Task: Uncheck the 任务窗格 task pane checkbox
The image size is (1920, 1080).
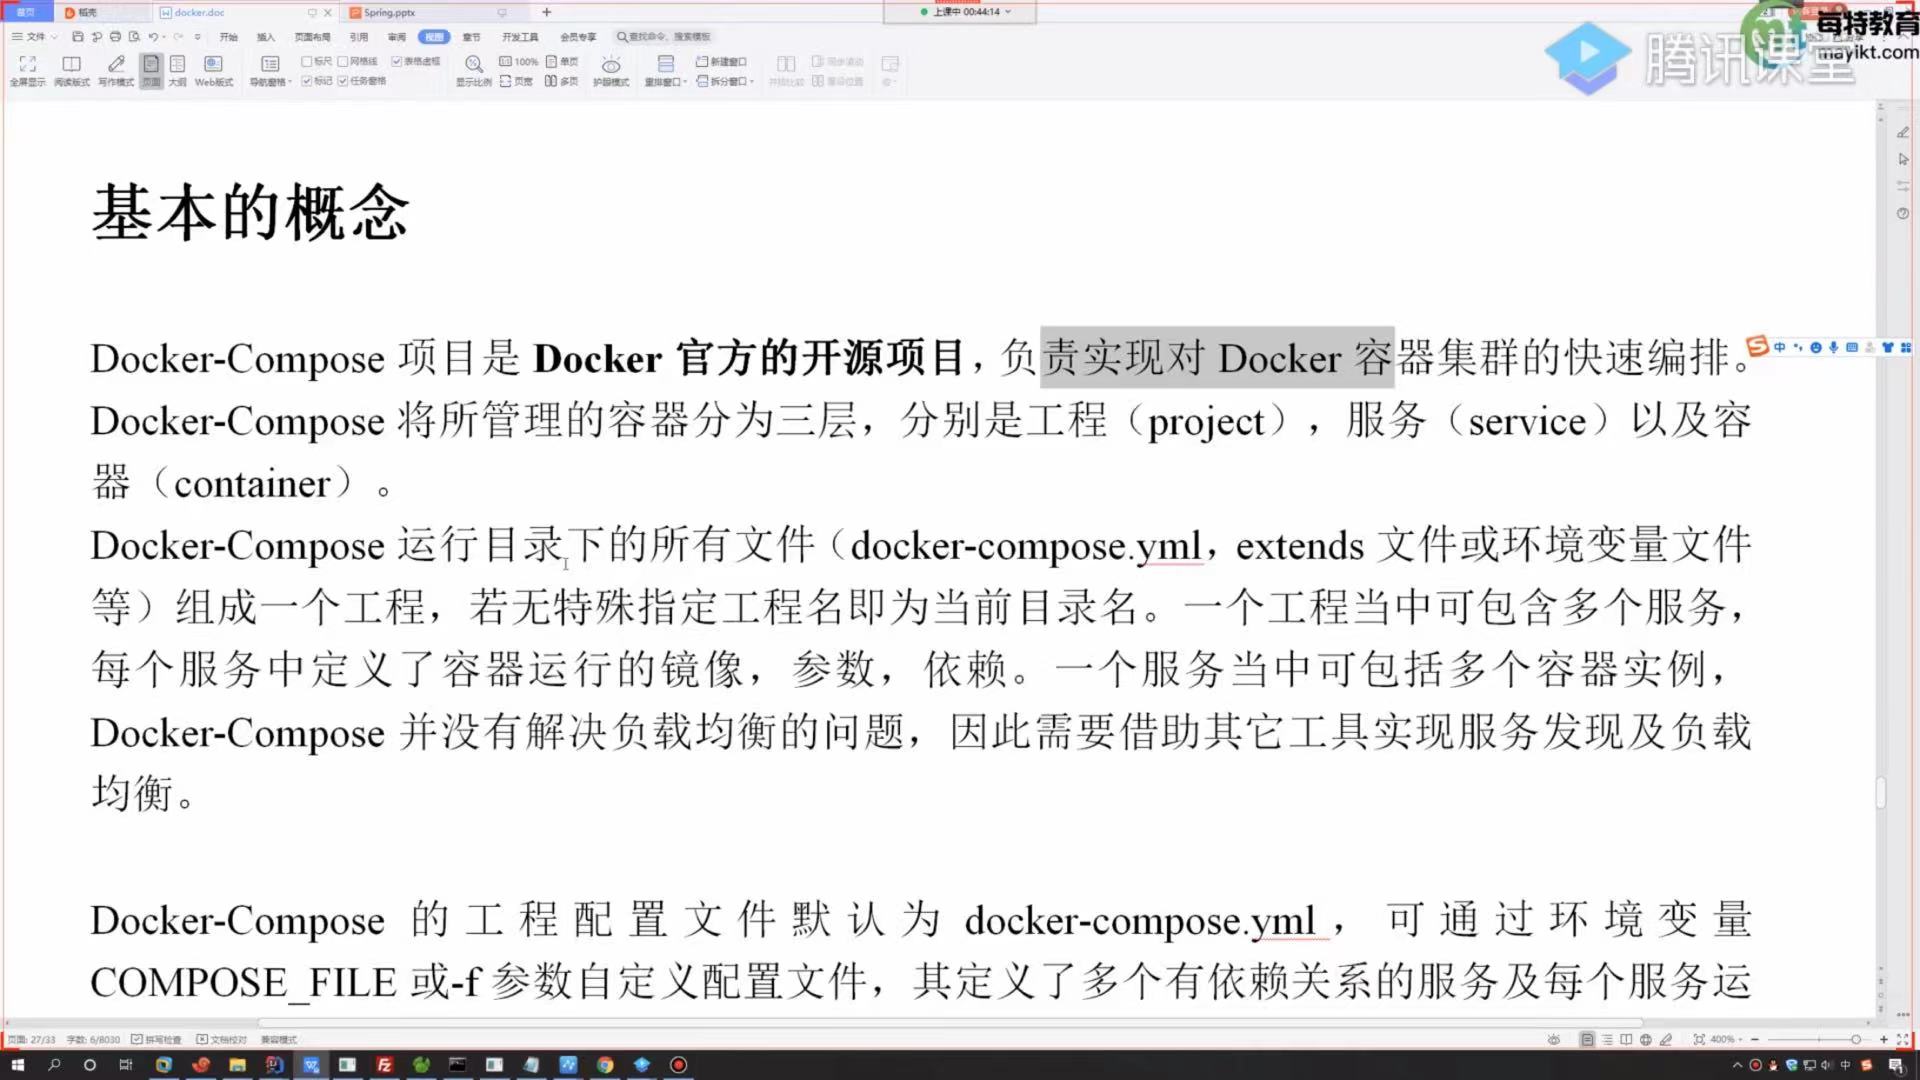Action: 343,81
